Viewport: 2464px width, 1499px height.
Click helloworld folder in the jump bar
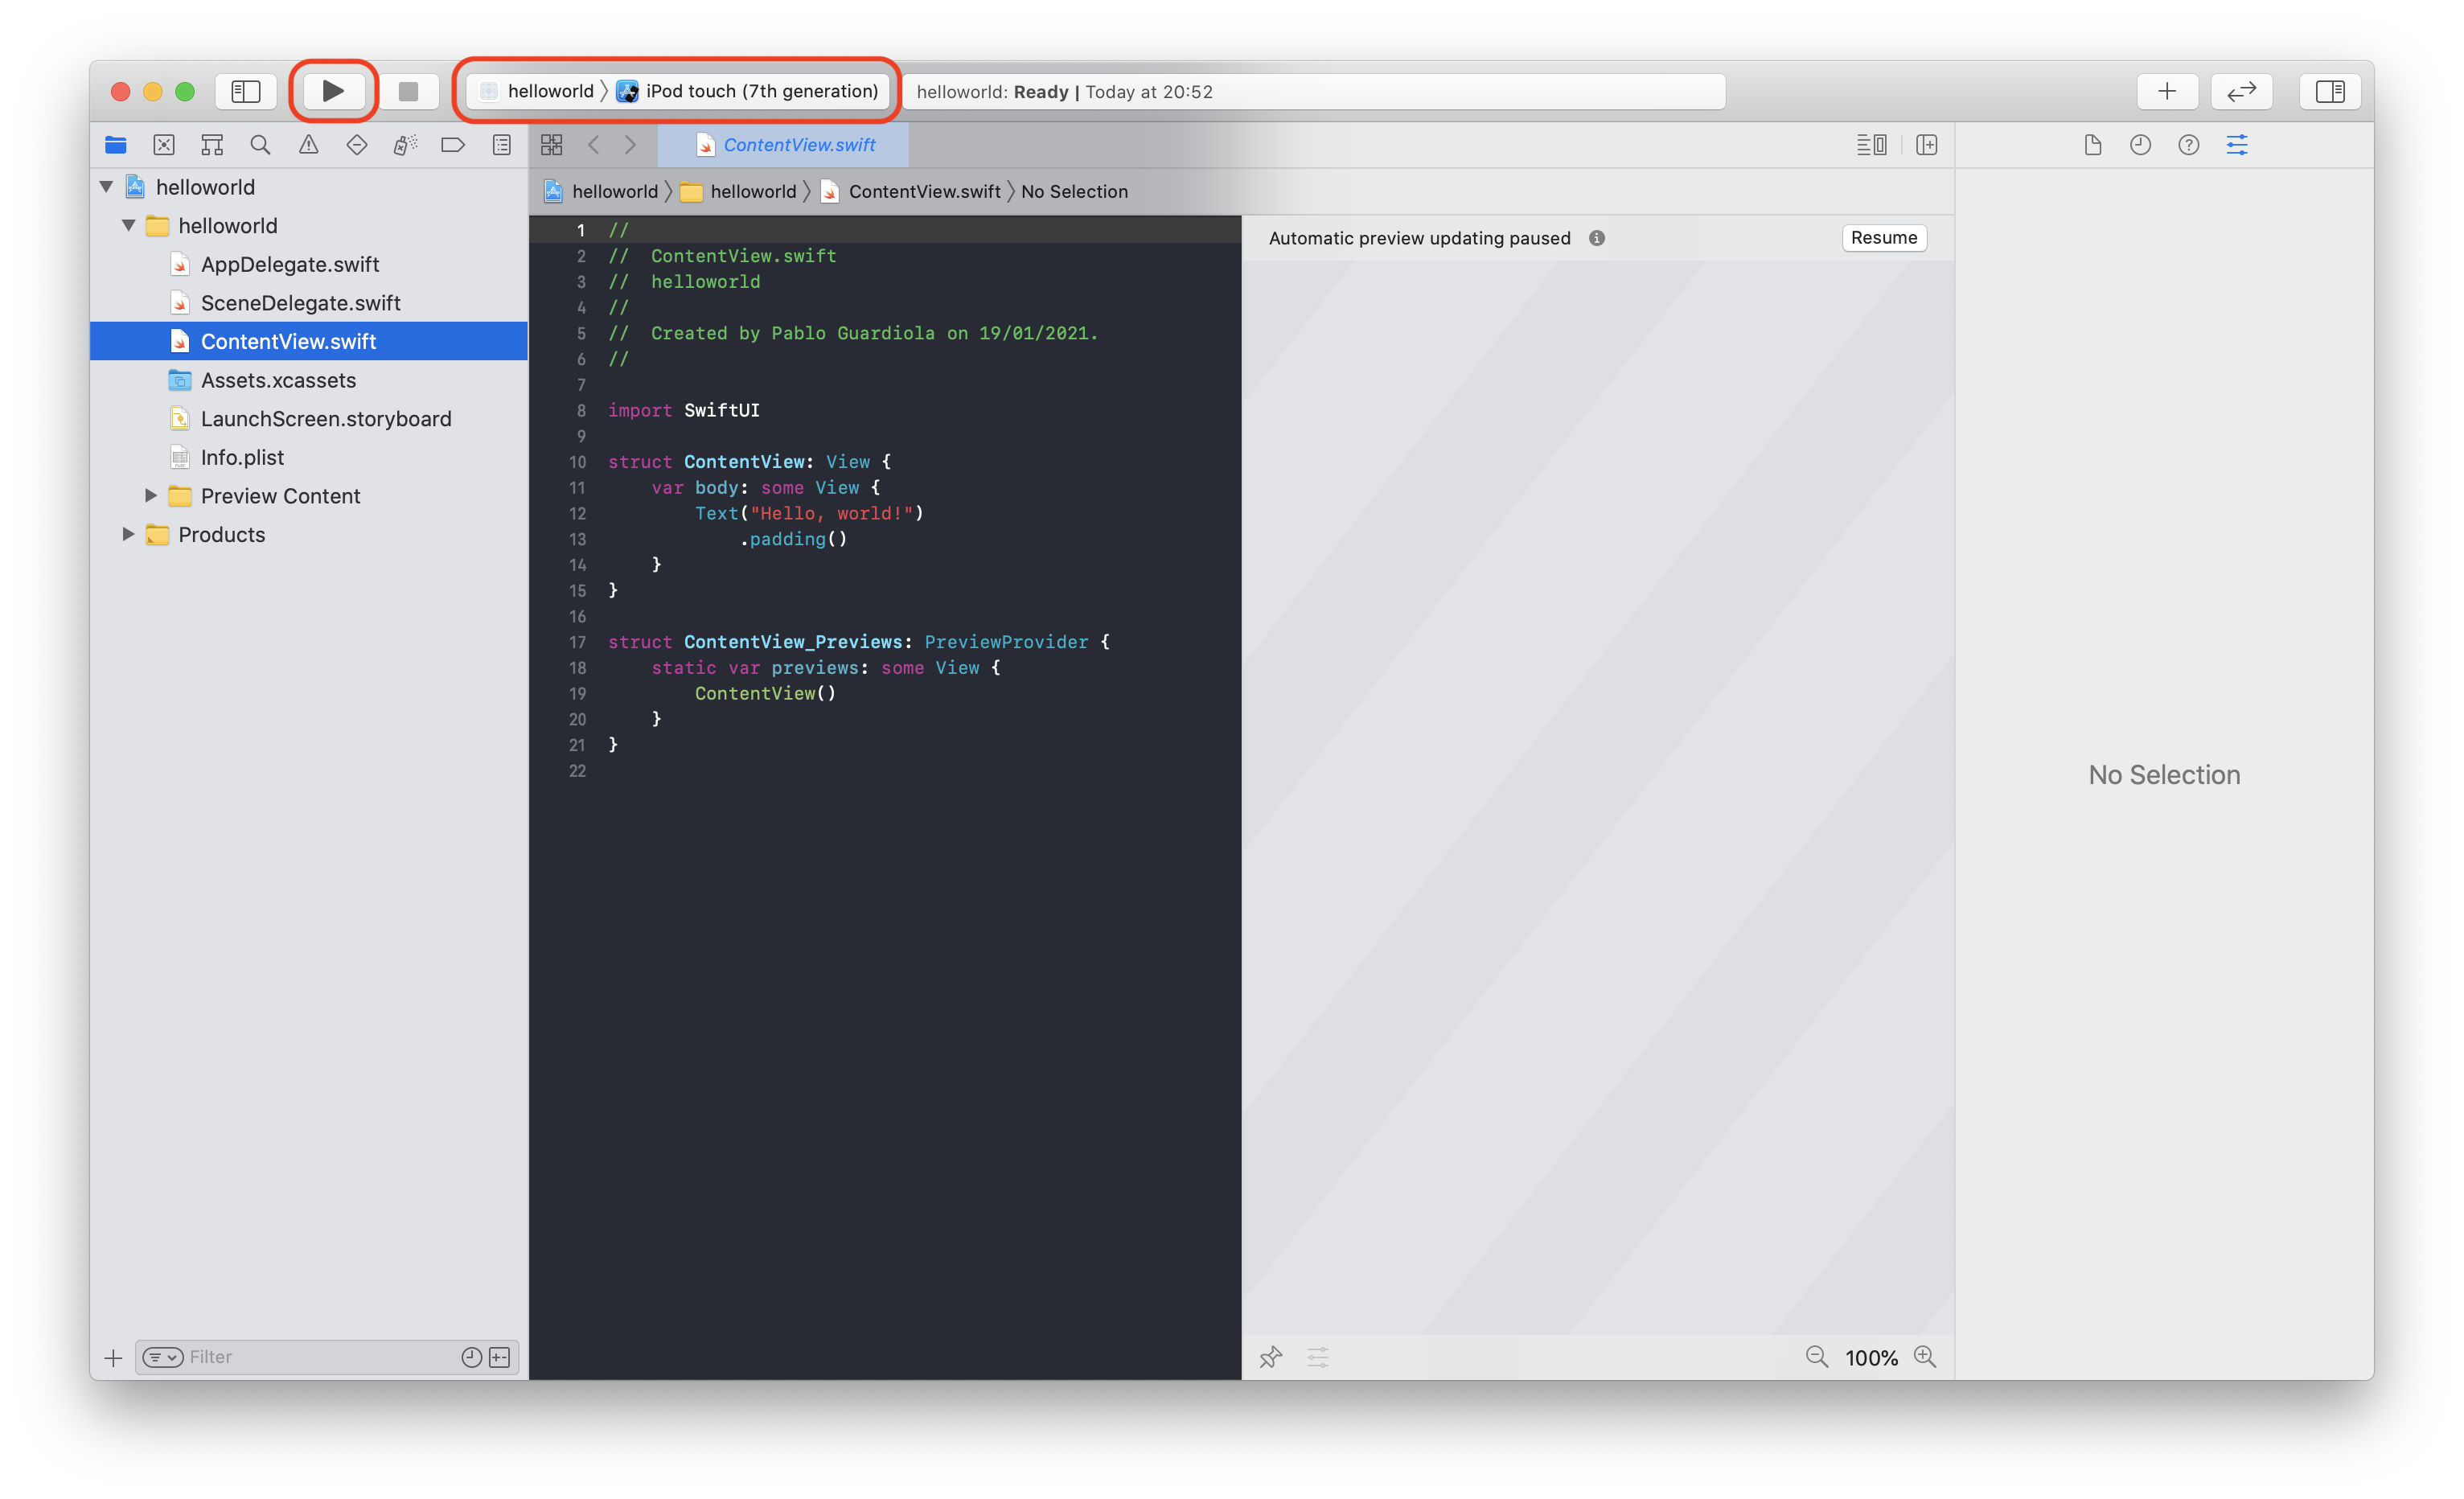coord(739,191)
